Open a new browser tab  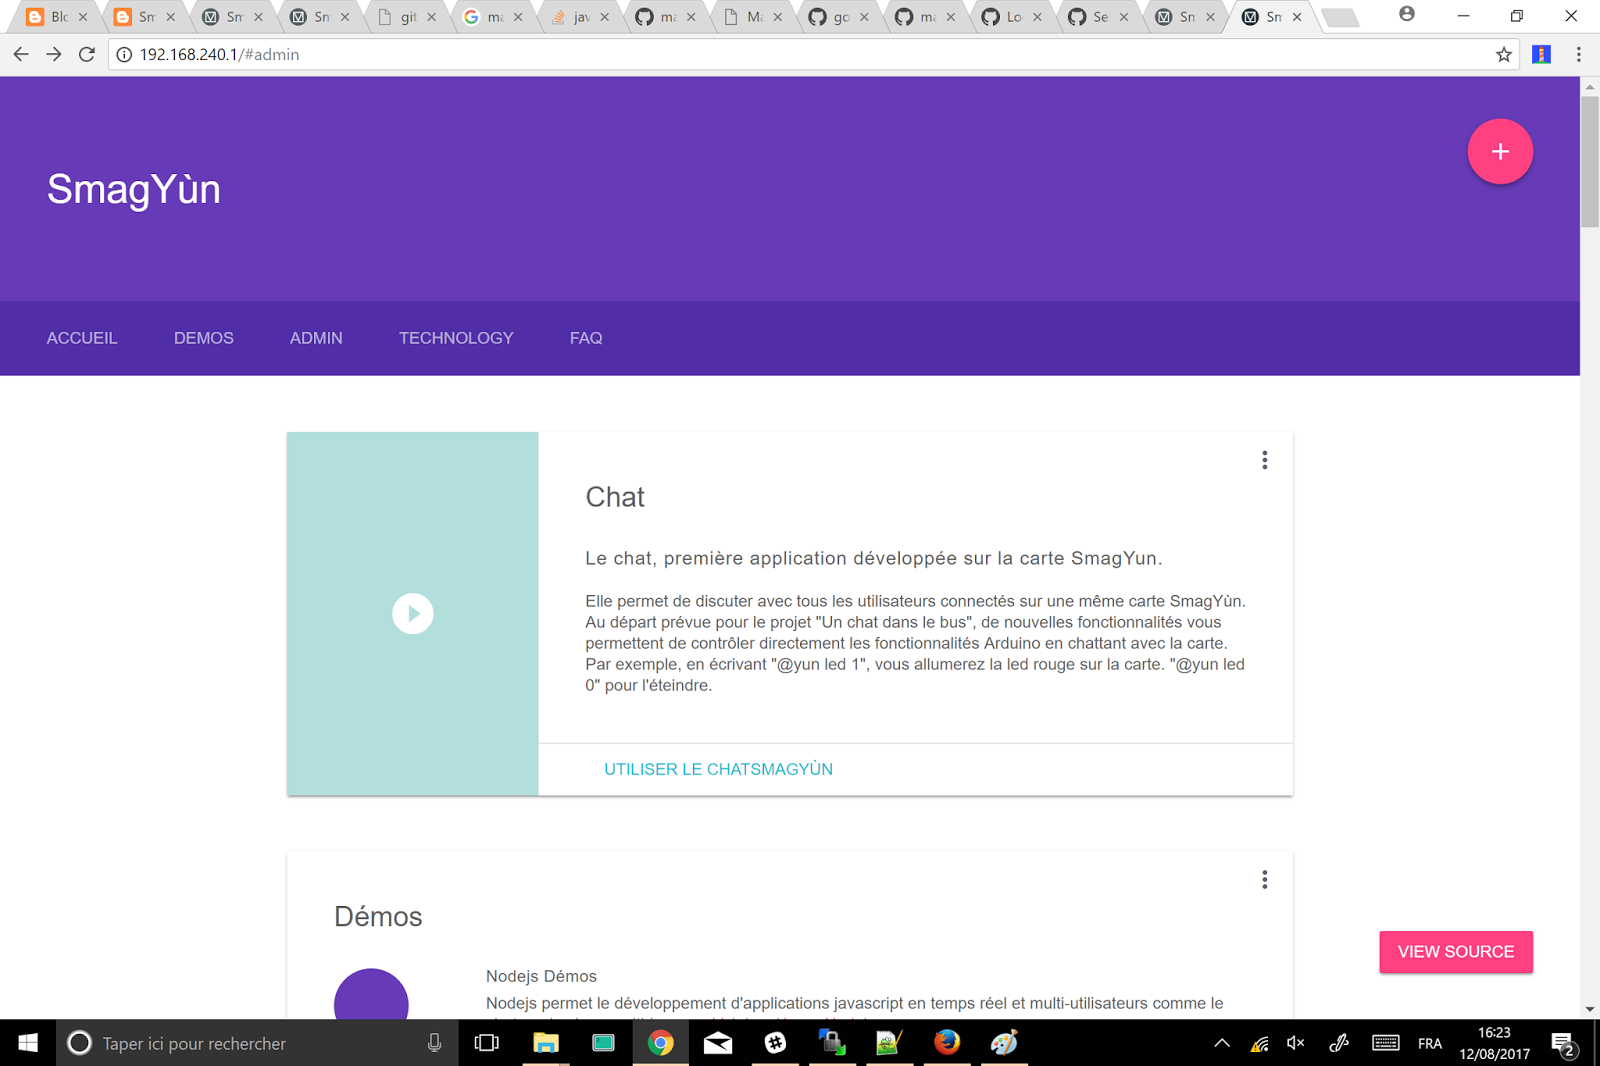1340,17
